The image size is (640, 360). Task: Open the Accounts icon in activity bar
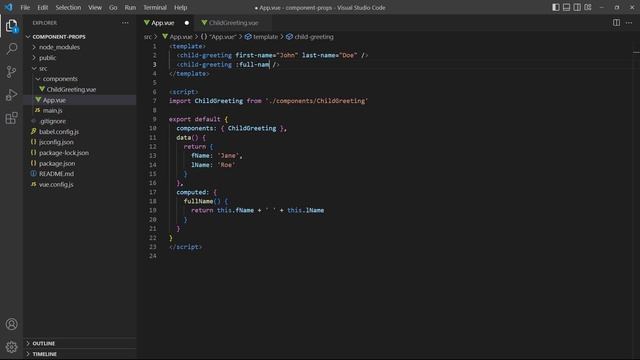coord(11,324)
